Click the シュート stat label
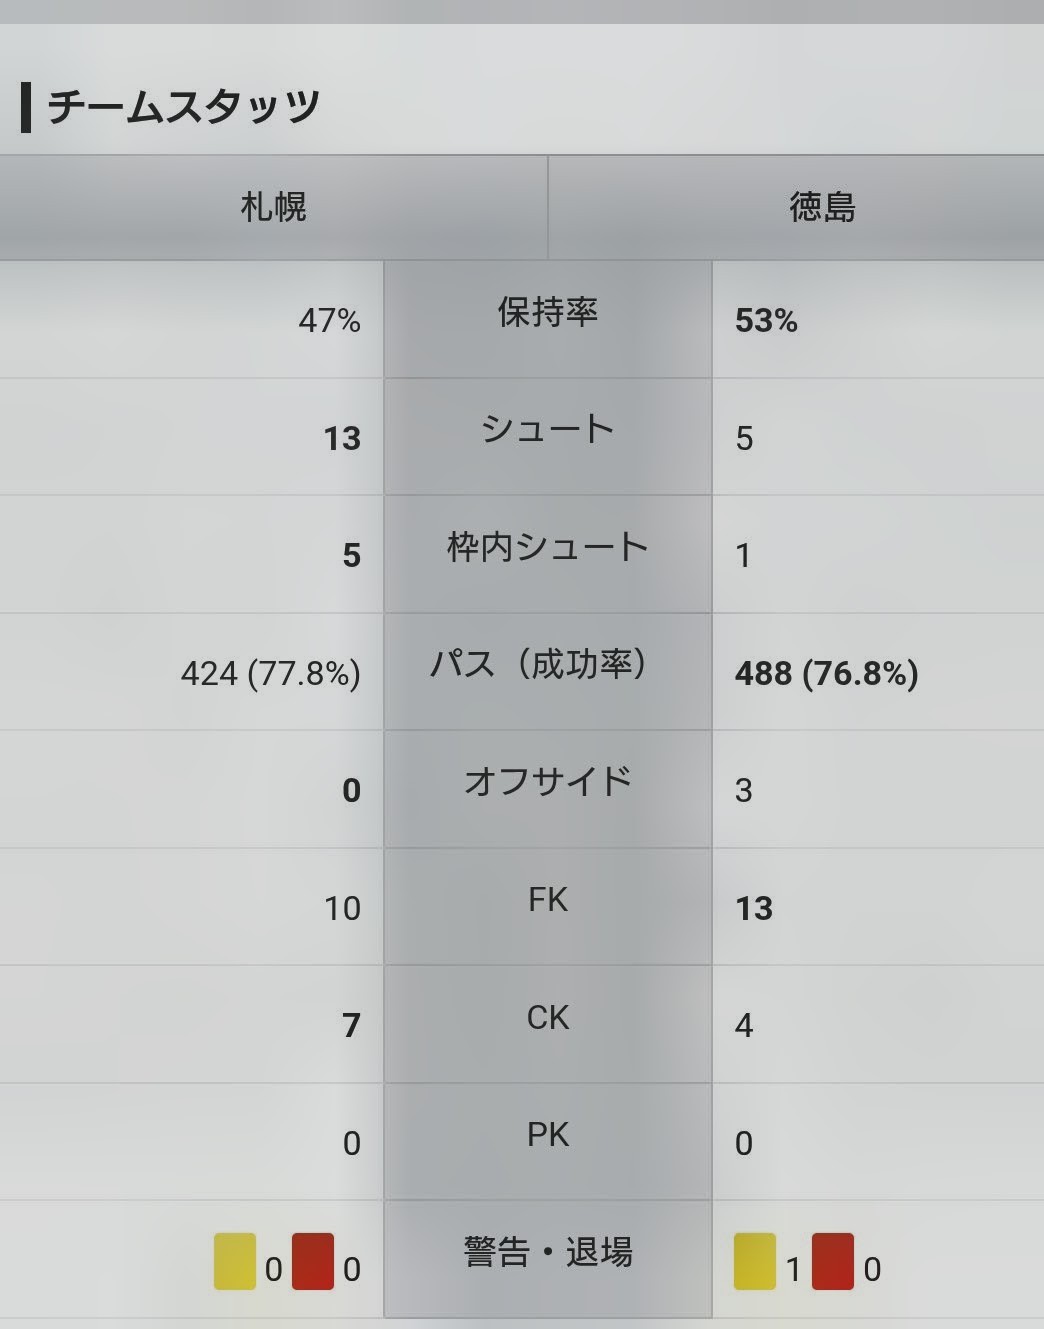Viewport: 1044px width, 1329px height. coord(548,430)
